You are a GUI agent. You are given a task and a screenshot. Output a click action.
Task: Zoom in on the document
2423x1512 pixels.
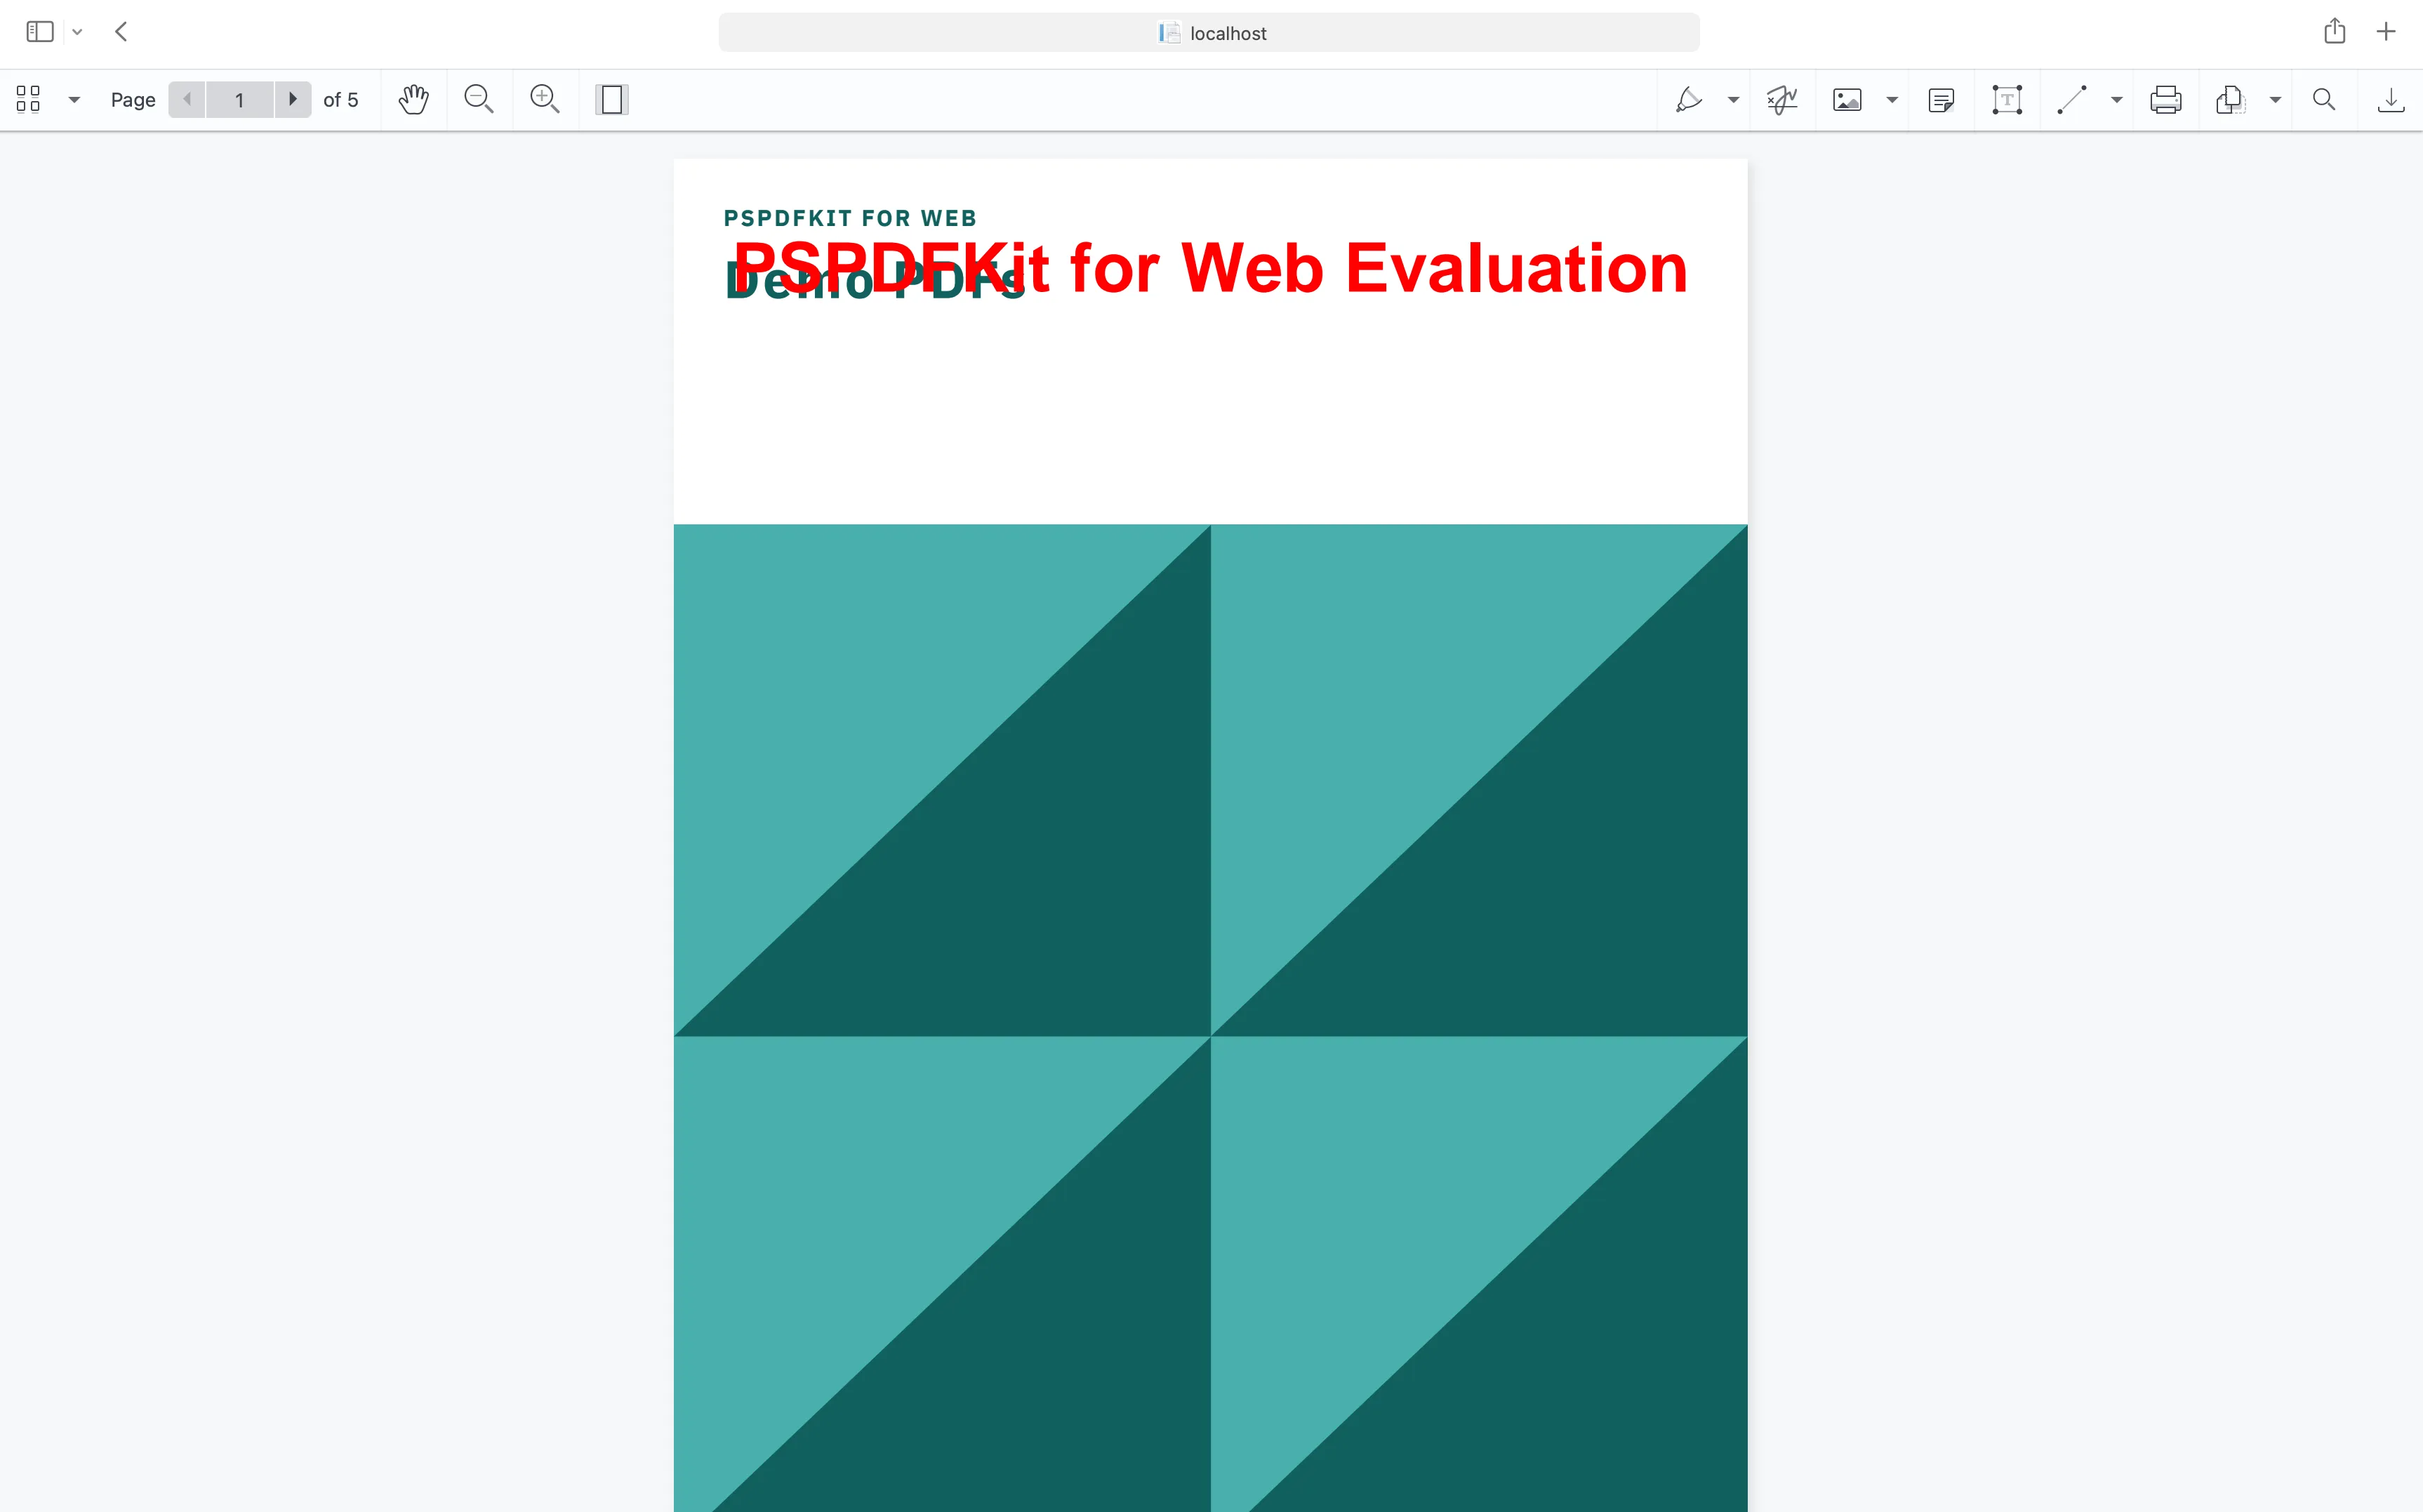coord(545,99)
